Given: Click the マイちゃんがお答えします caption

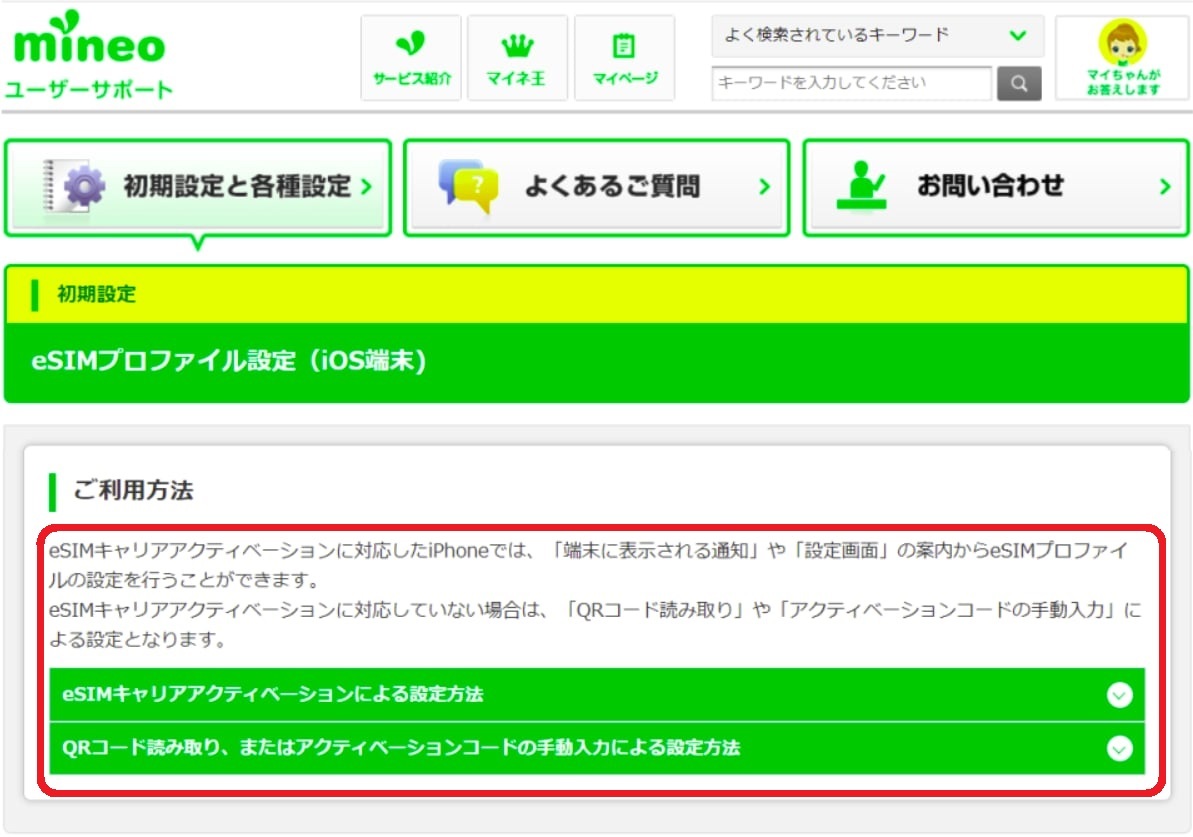Looking at the screenshot, I should tap(1123, 82).
